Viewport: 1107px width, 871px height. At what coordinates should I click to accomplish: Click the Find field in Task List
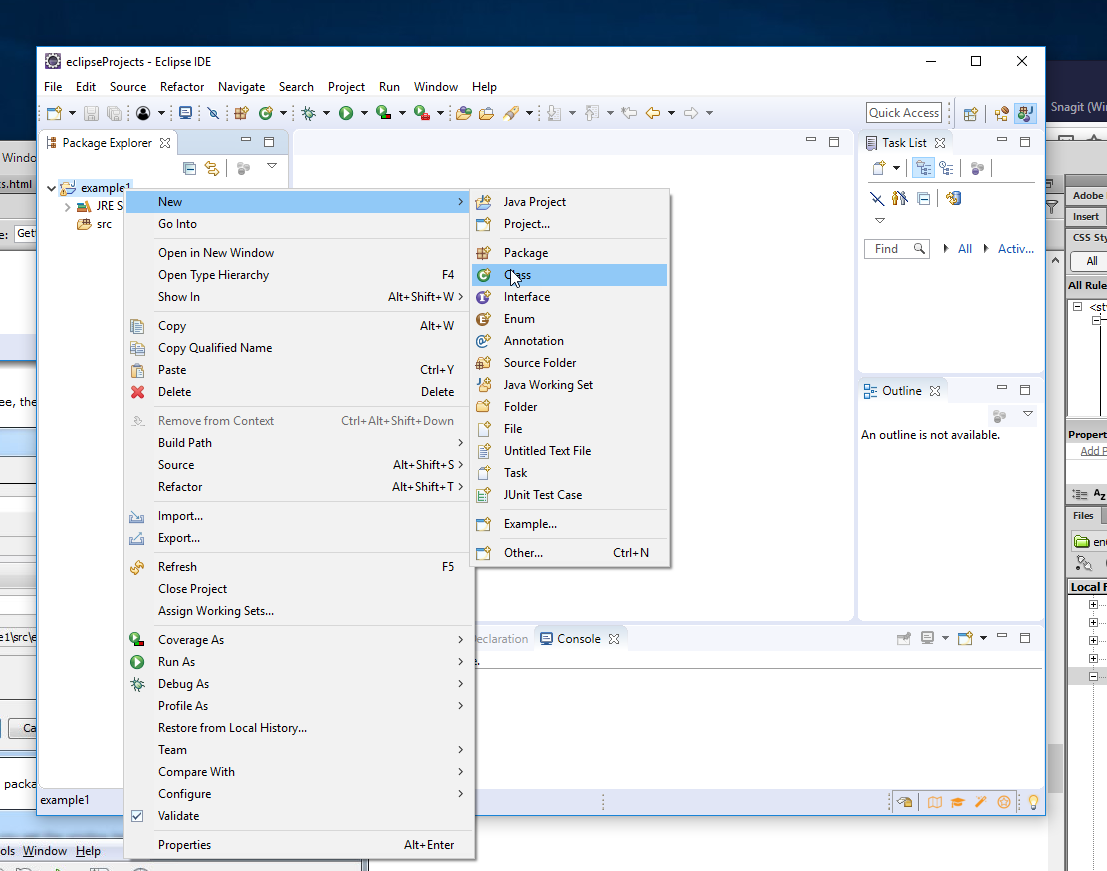897,248
